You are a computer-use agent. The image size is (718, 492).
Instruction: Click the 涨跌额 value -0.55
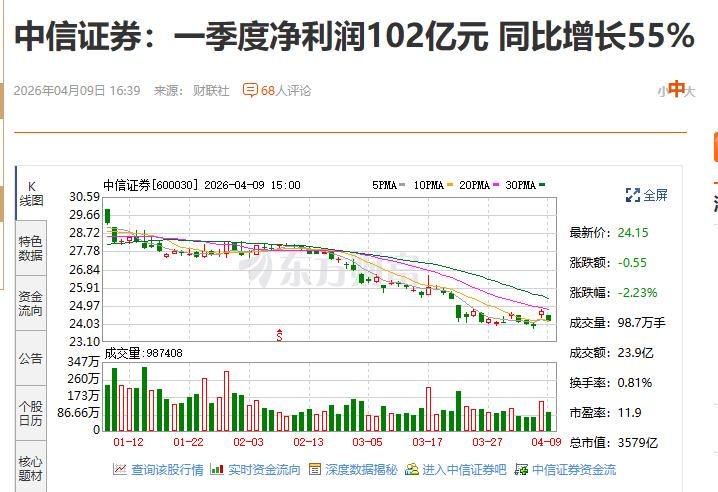click(x=632, y=263)
